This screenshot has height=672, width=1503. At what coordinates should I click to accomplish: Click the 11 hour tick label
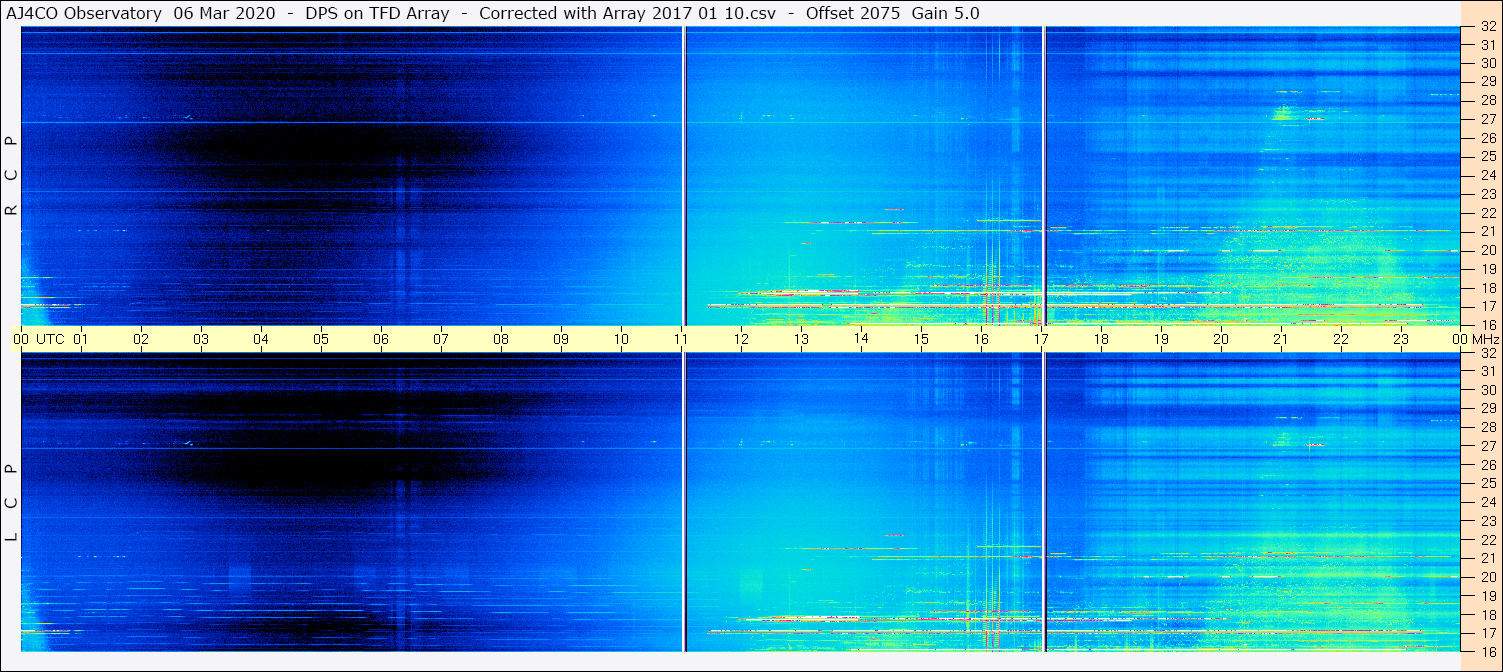681,339
